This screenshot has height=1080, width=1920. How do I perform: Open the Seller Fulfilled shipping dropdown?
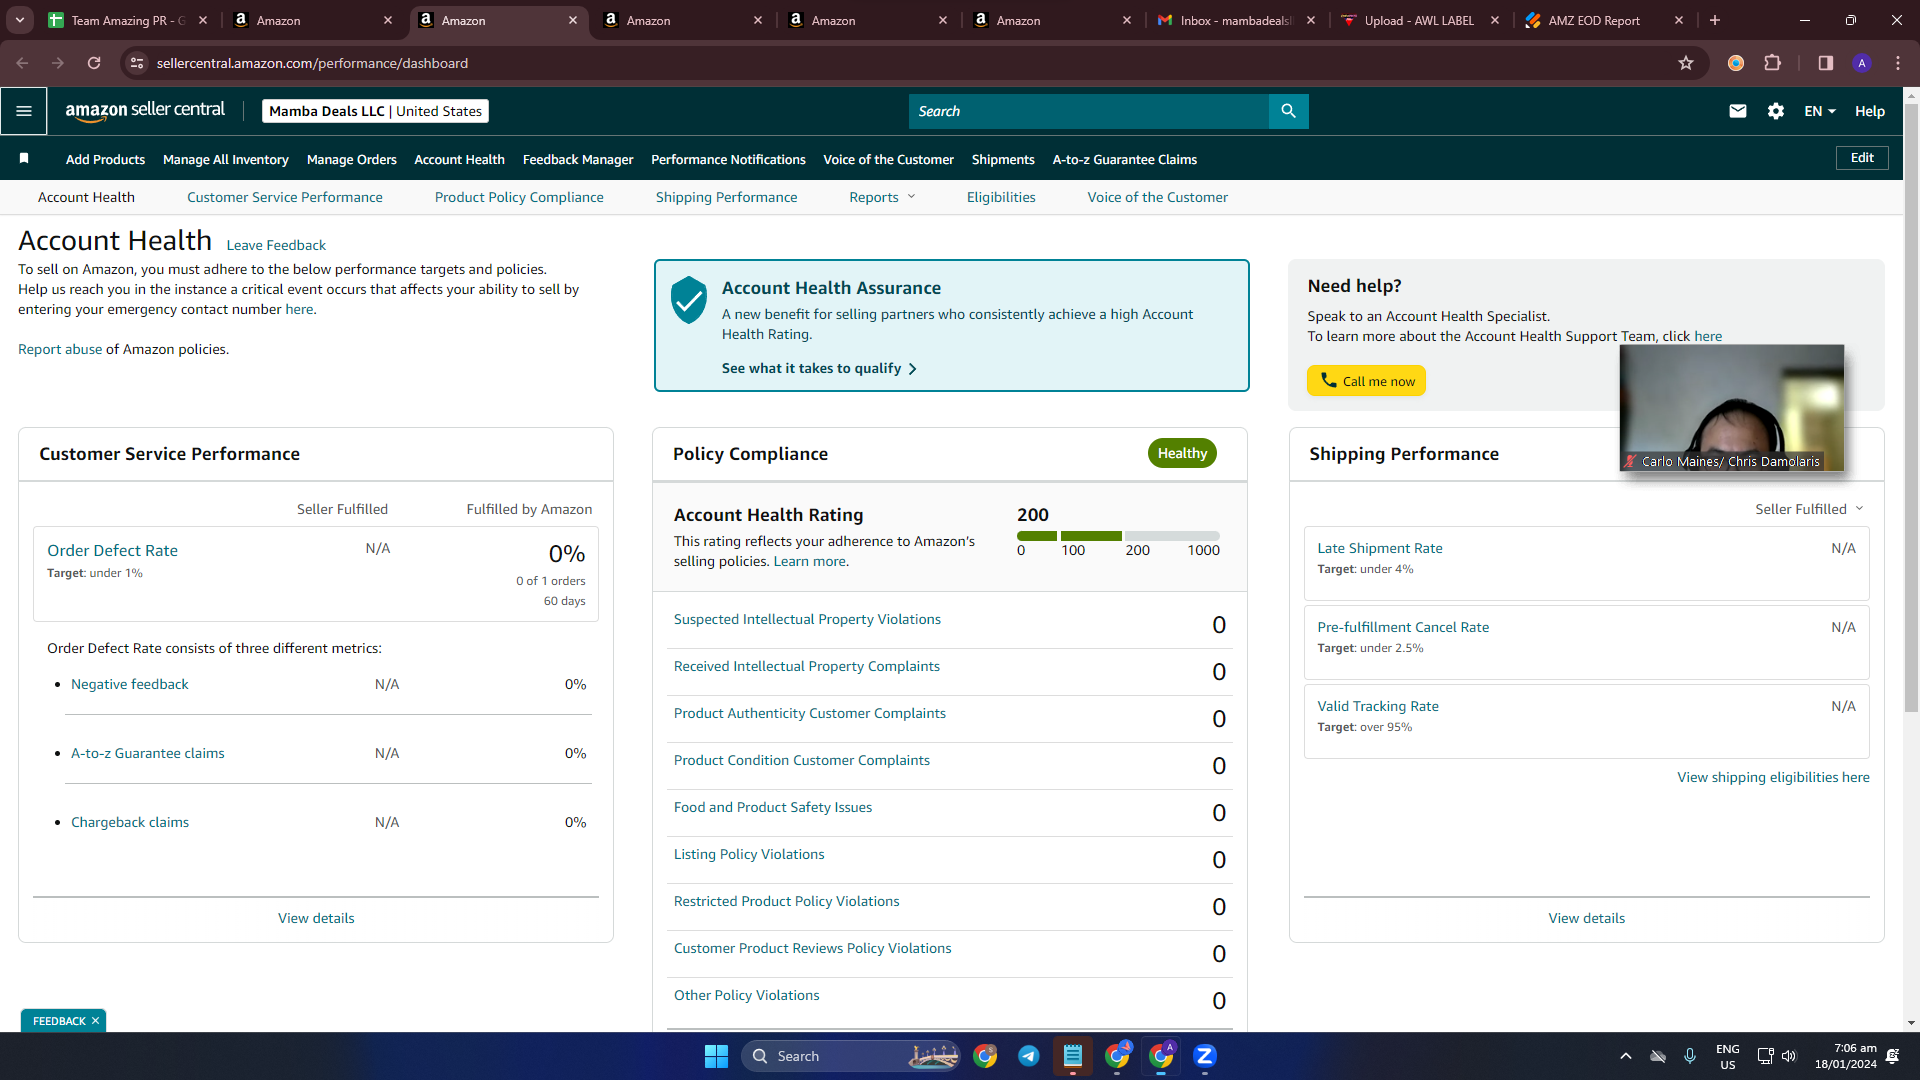pos(1809,509)
